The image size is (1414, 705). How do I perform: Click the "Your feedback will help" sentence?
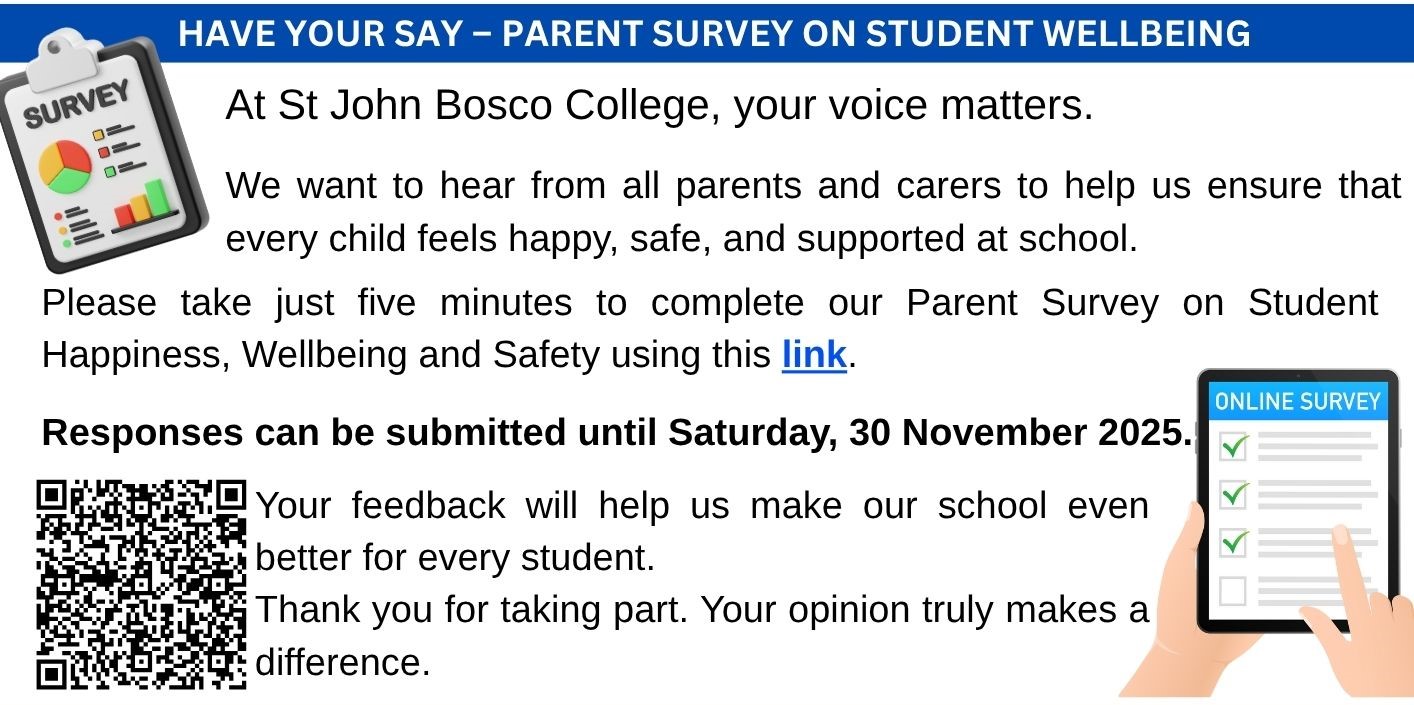[700, 506]
